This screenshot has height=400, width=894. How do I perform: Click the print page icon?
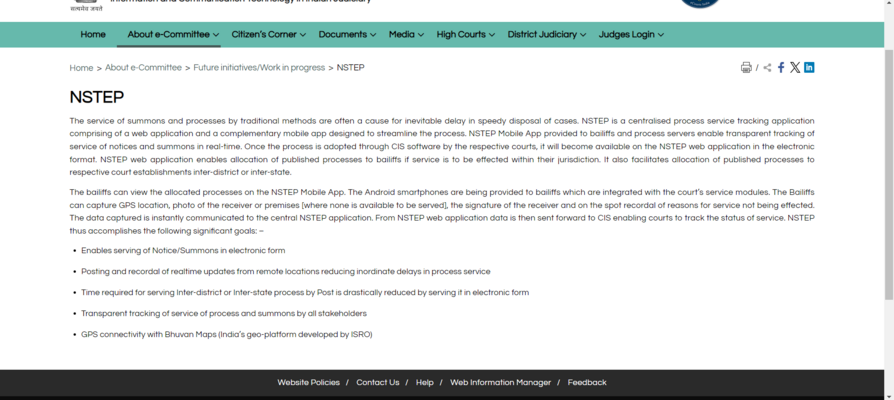(746, 68)
